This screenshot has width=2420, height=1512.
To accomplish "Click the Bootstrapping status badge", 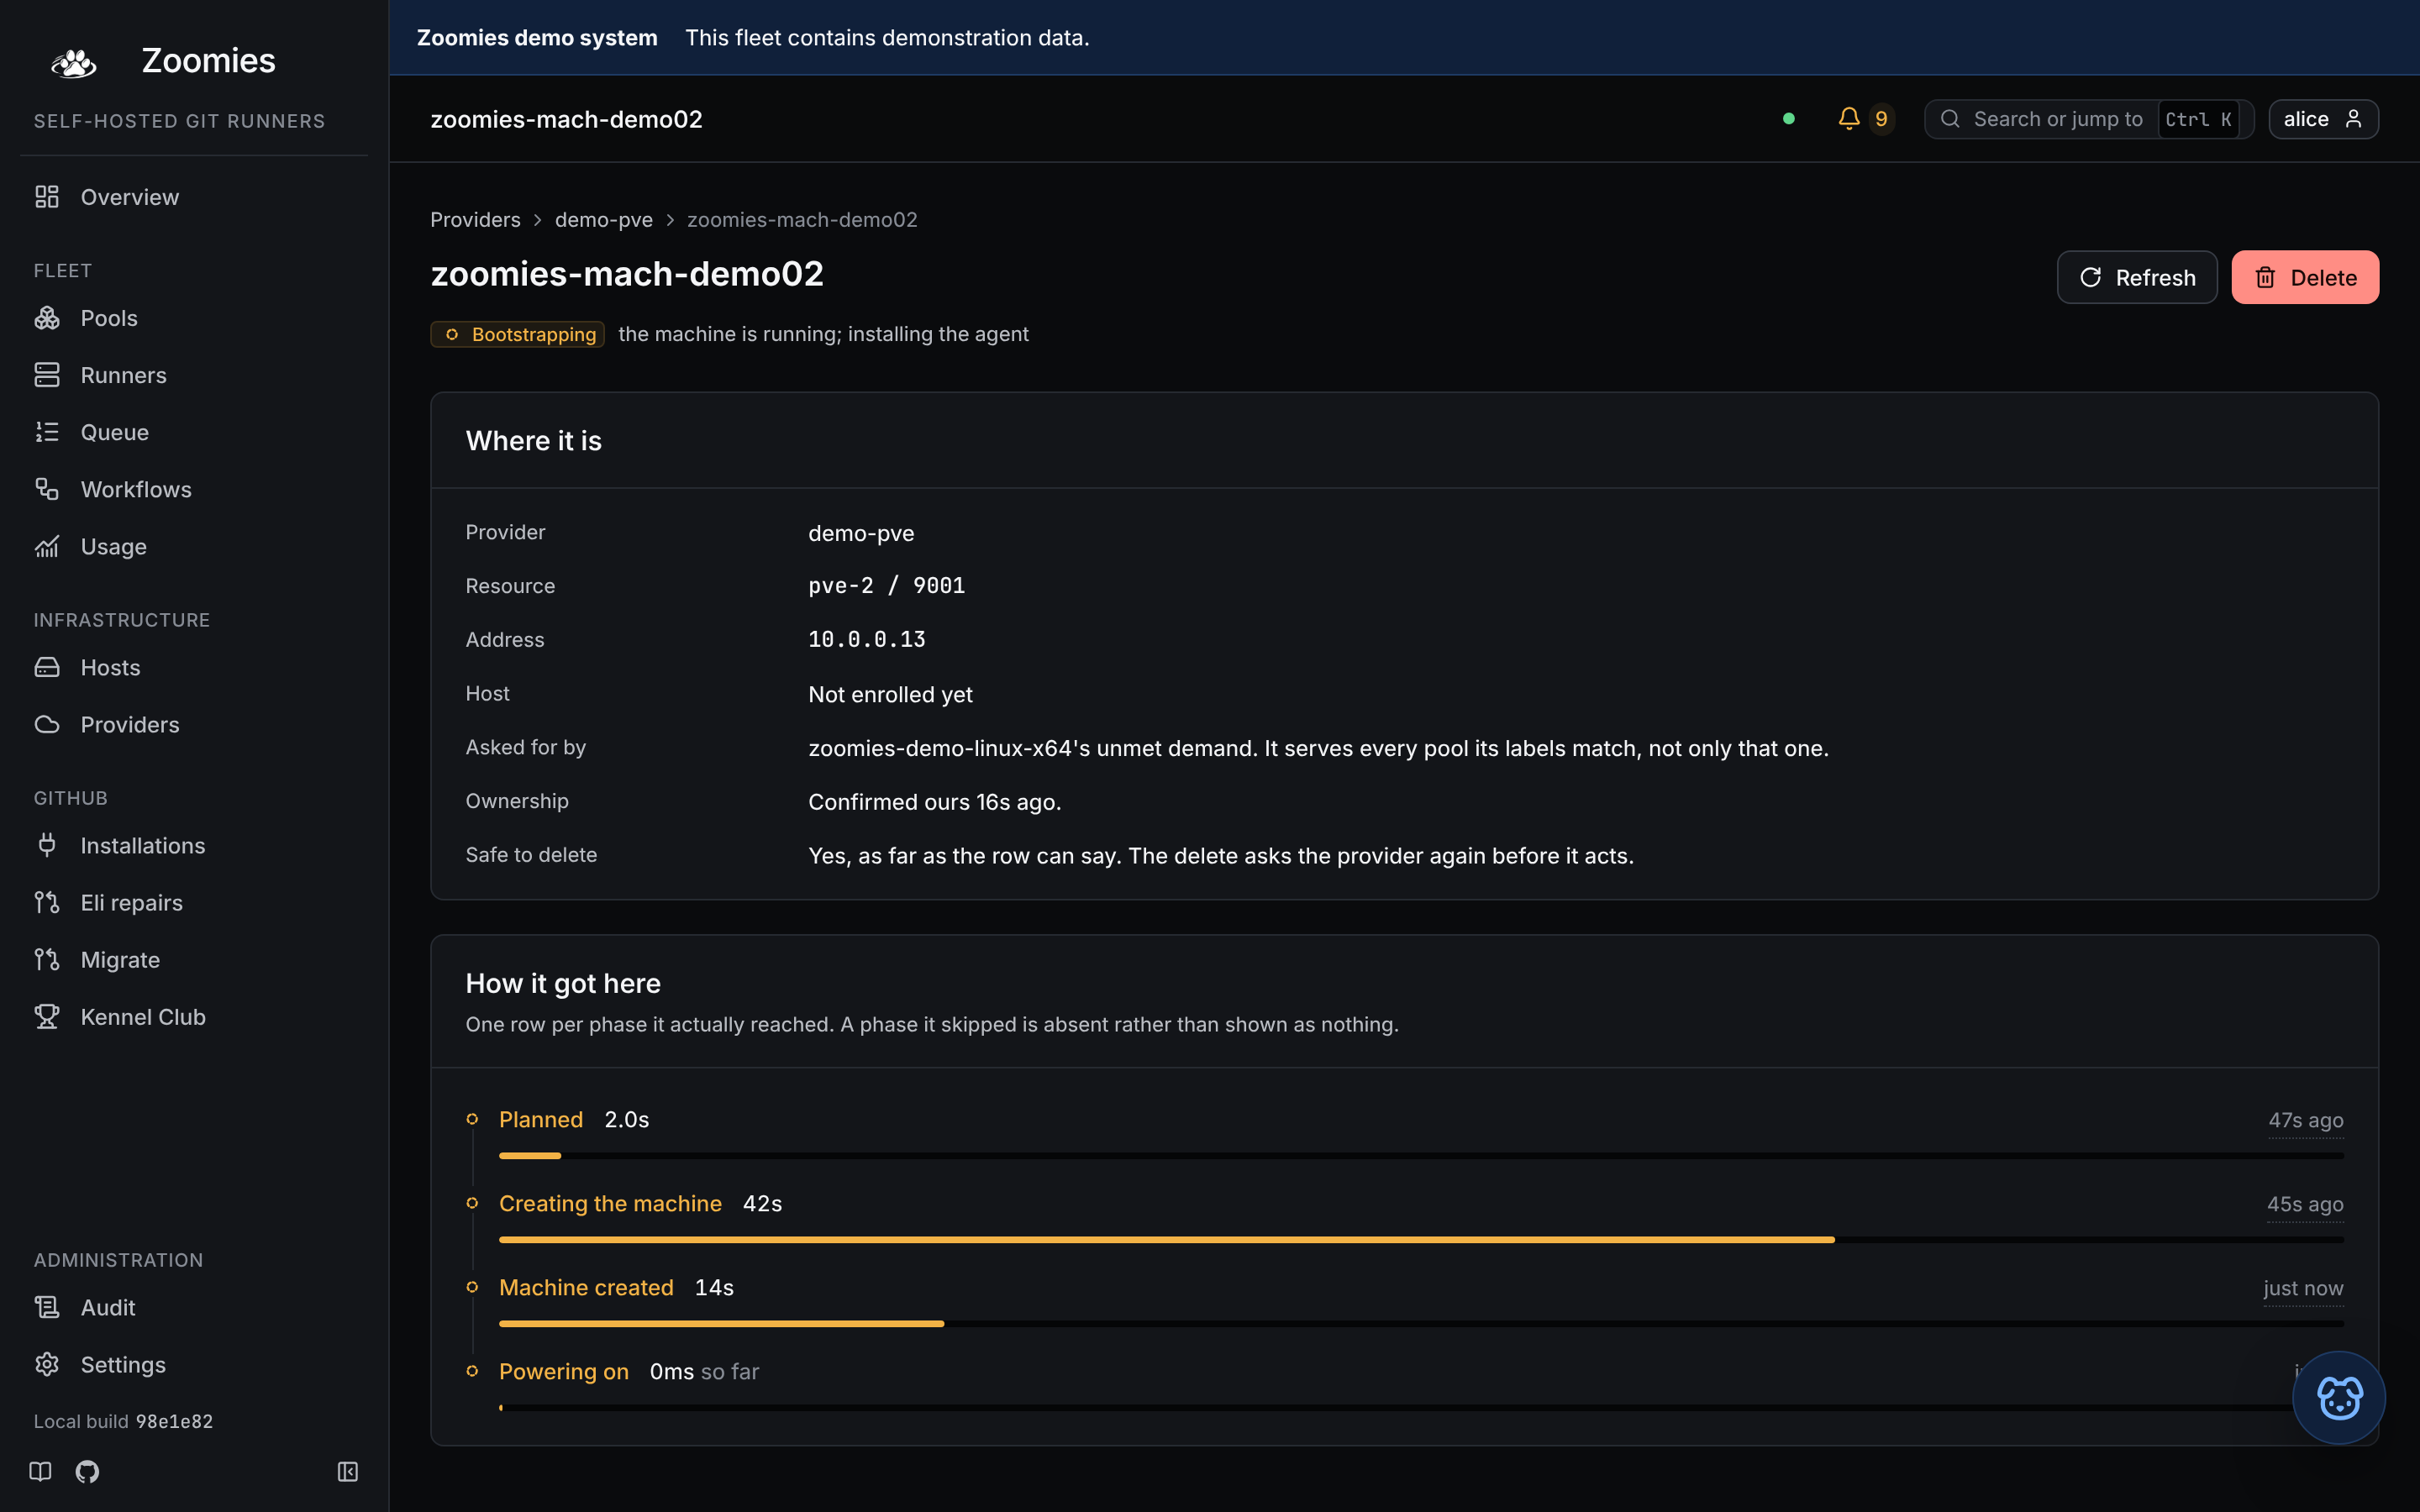I will point(517,334).
